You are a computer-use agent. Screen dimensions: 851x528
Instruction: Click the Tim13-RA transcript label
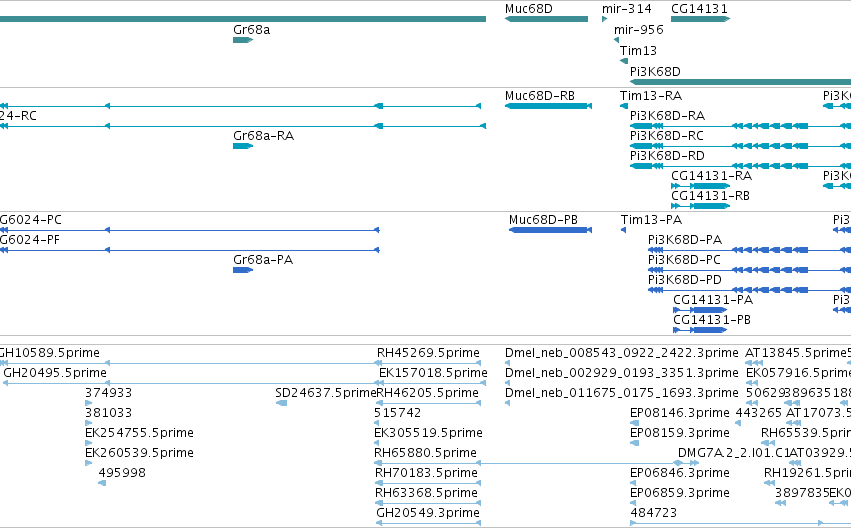click(651, 96)
